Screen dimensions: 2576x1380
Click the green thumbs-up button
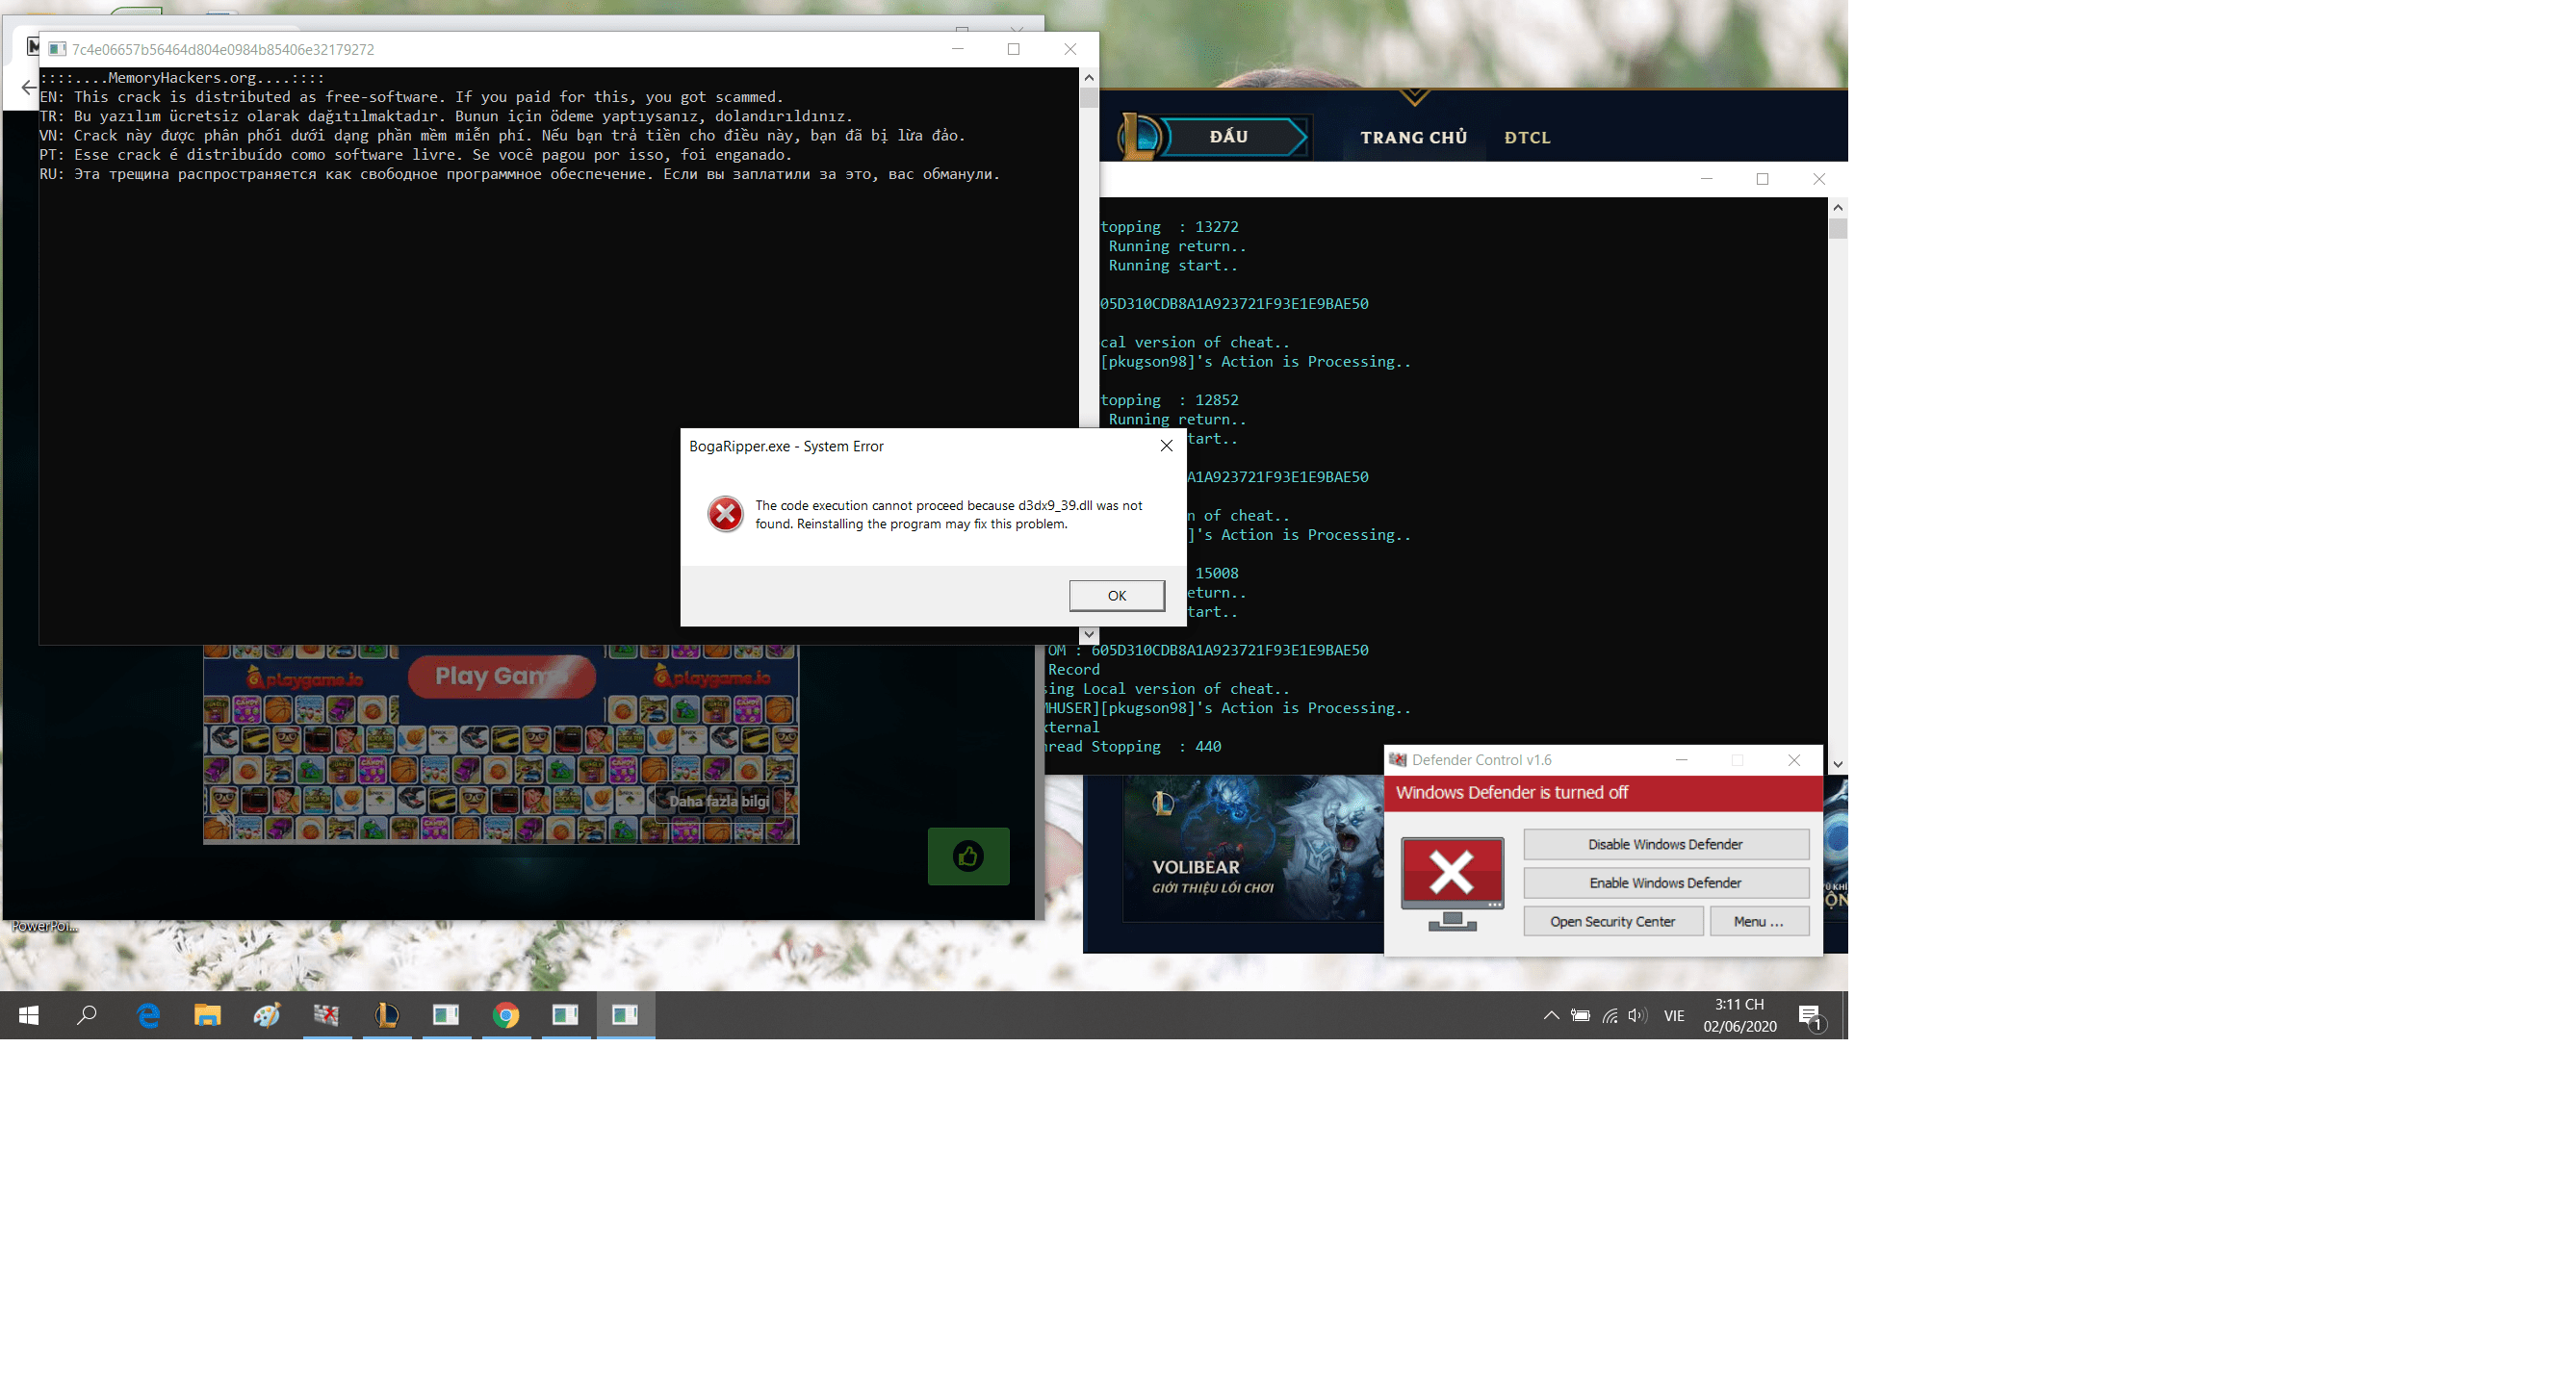click(x=968, y=856)
